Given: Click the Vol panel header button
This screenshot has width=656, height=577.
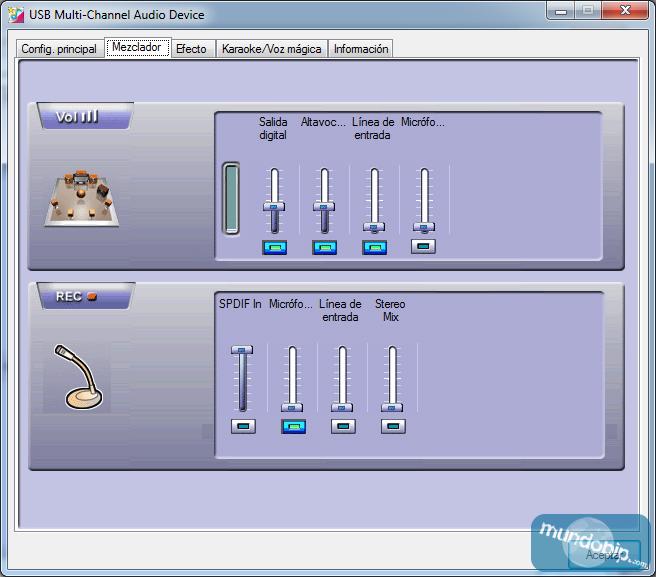Looking at the screenshot, I should click(x=85, y=116).
